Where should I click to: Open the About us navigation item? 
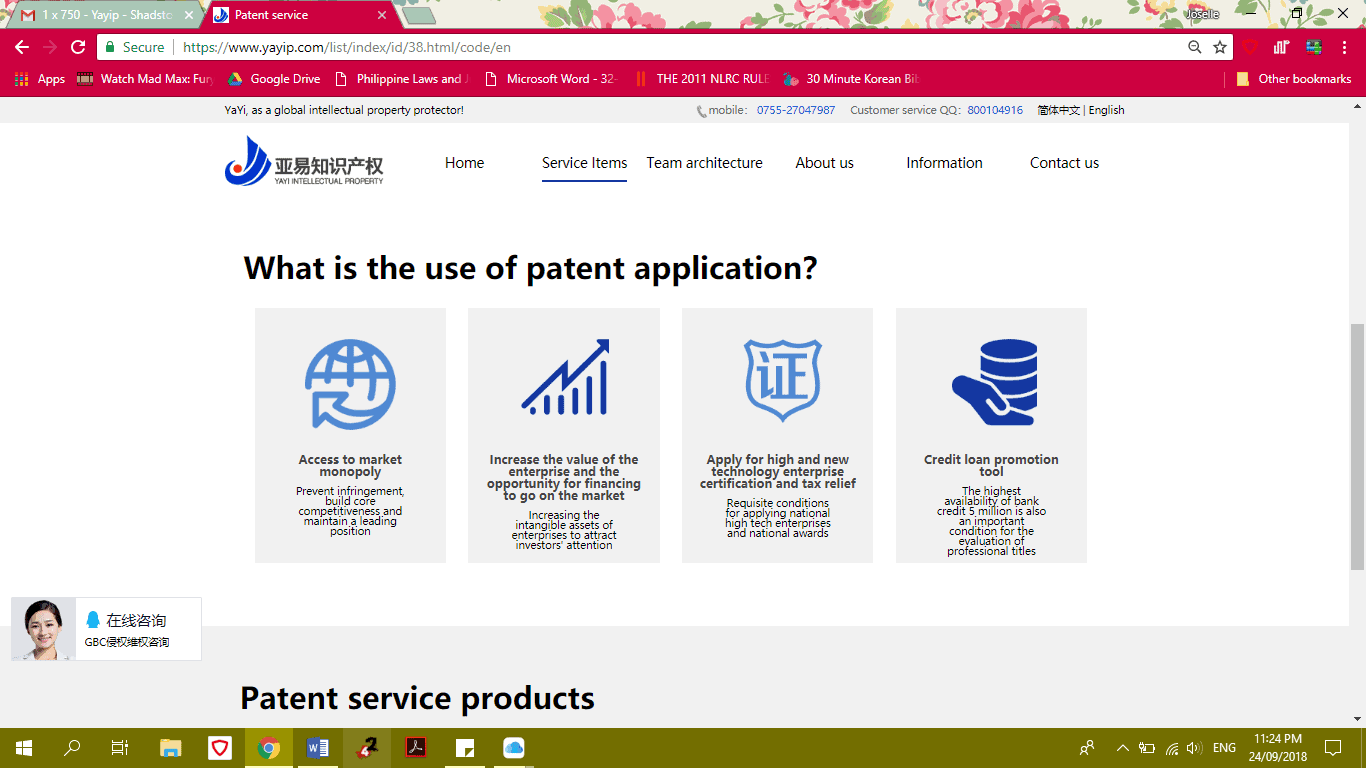coord(824,163)
